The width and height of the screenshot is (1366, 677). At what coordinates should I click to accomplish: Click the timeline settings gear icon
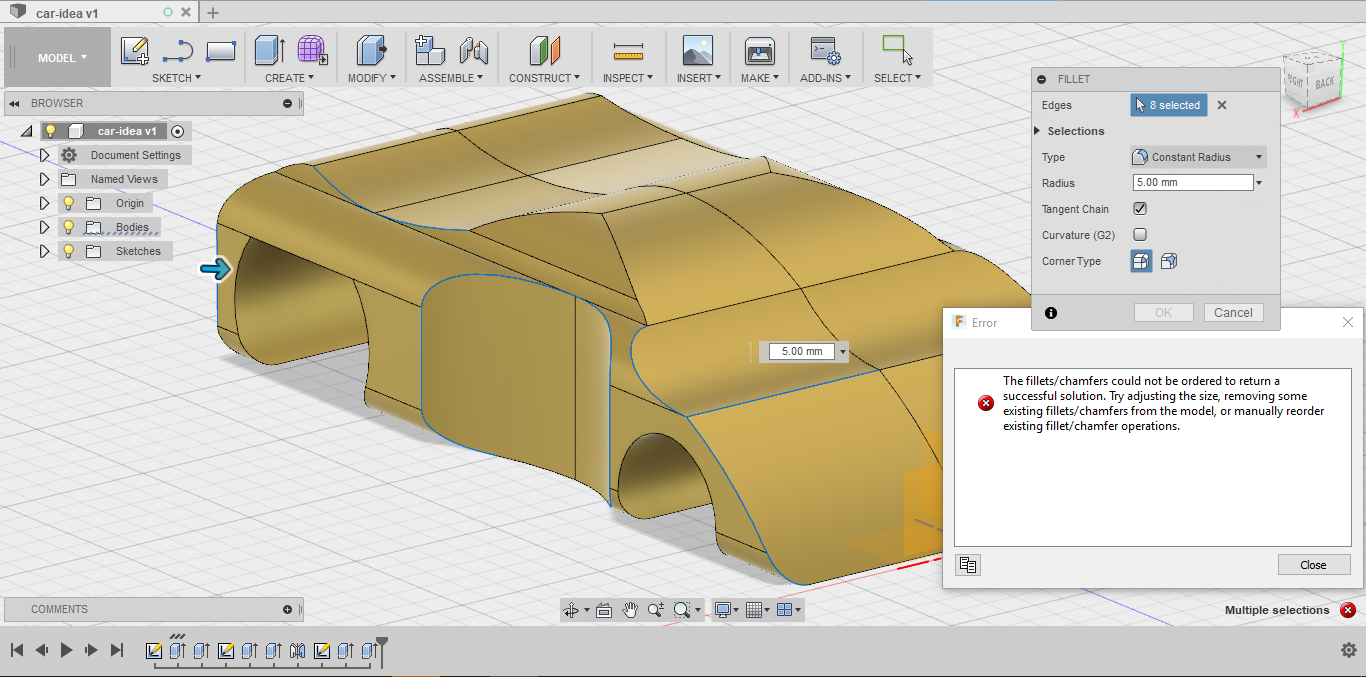(x=1348, y=650)
